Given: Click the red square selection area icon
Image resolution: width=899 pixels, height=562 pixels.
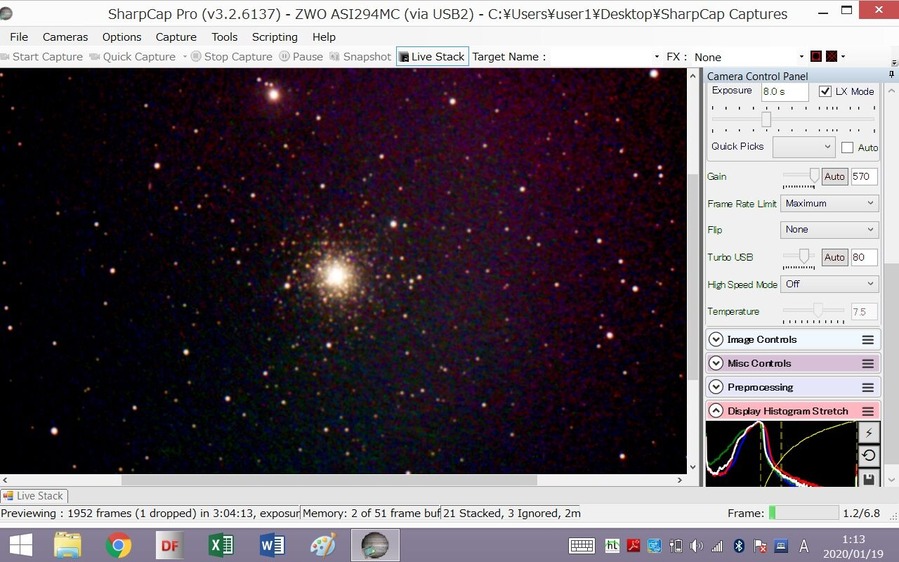Looking at the screenshot, I should click(816, 56).
